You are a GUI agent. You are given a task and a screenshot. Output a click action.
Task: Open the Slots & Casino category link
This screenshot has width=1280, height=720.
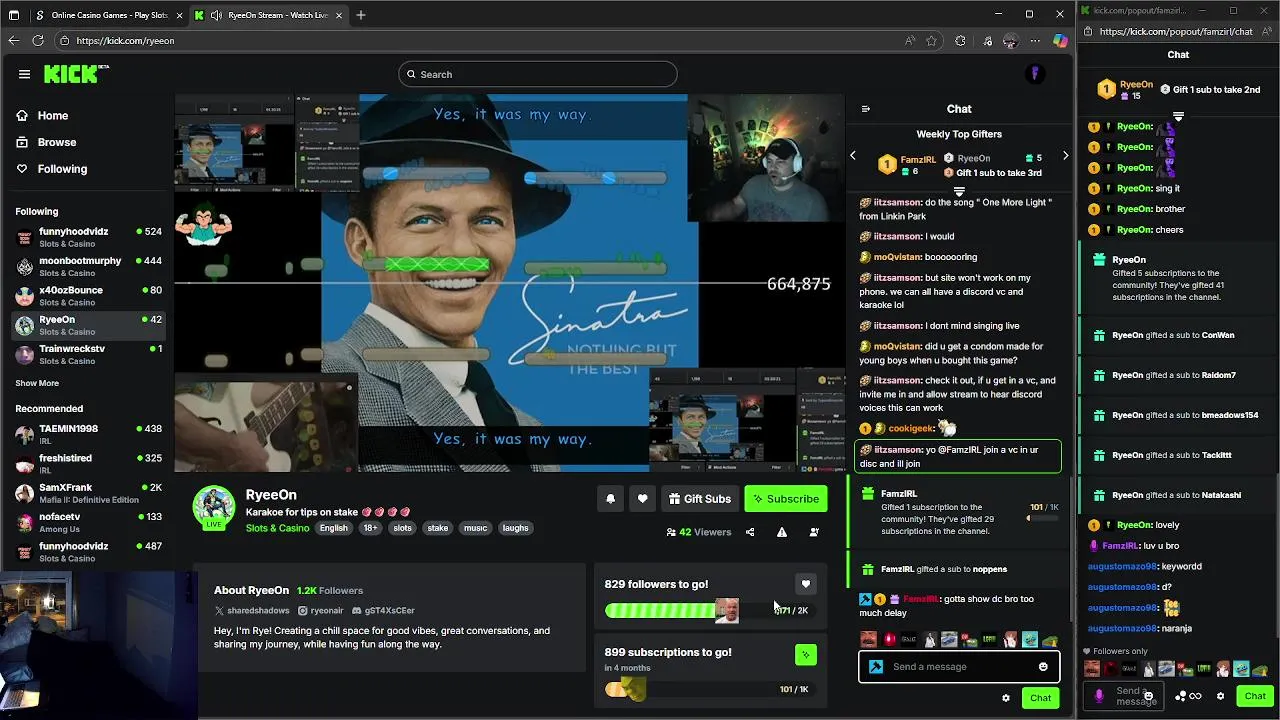(277, 528)
